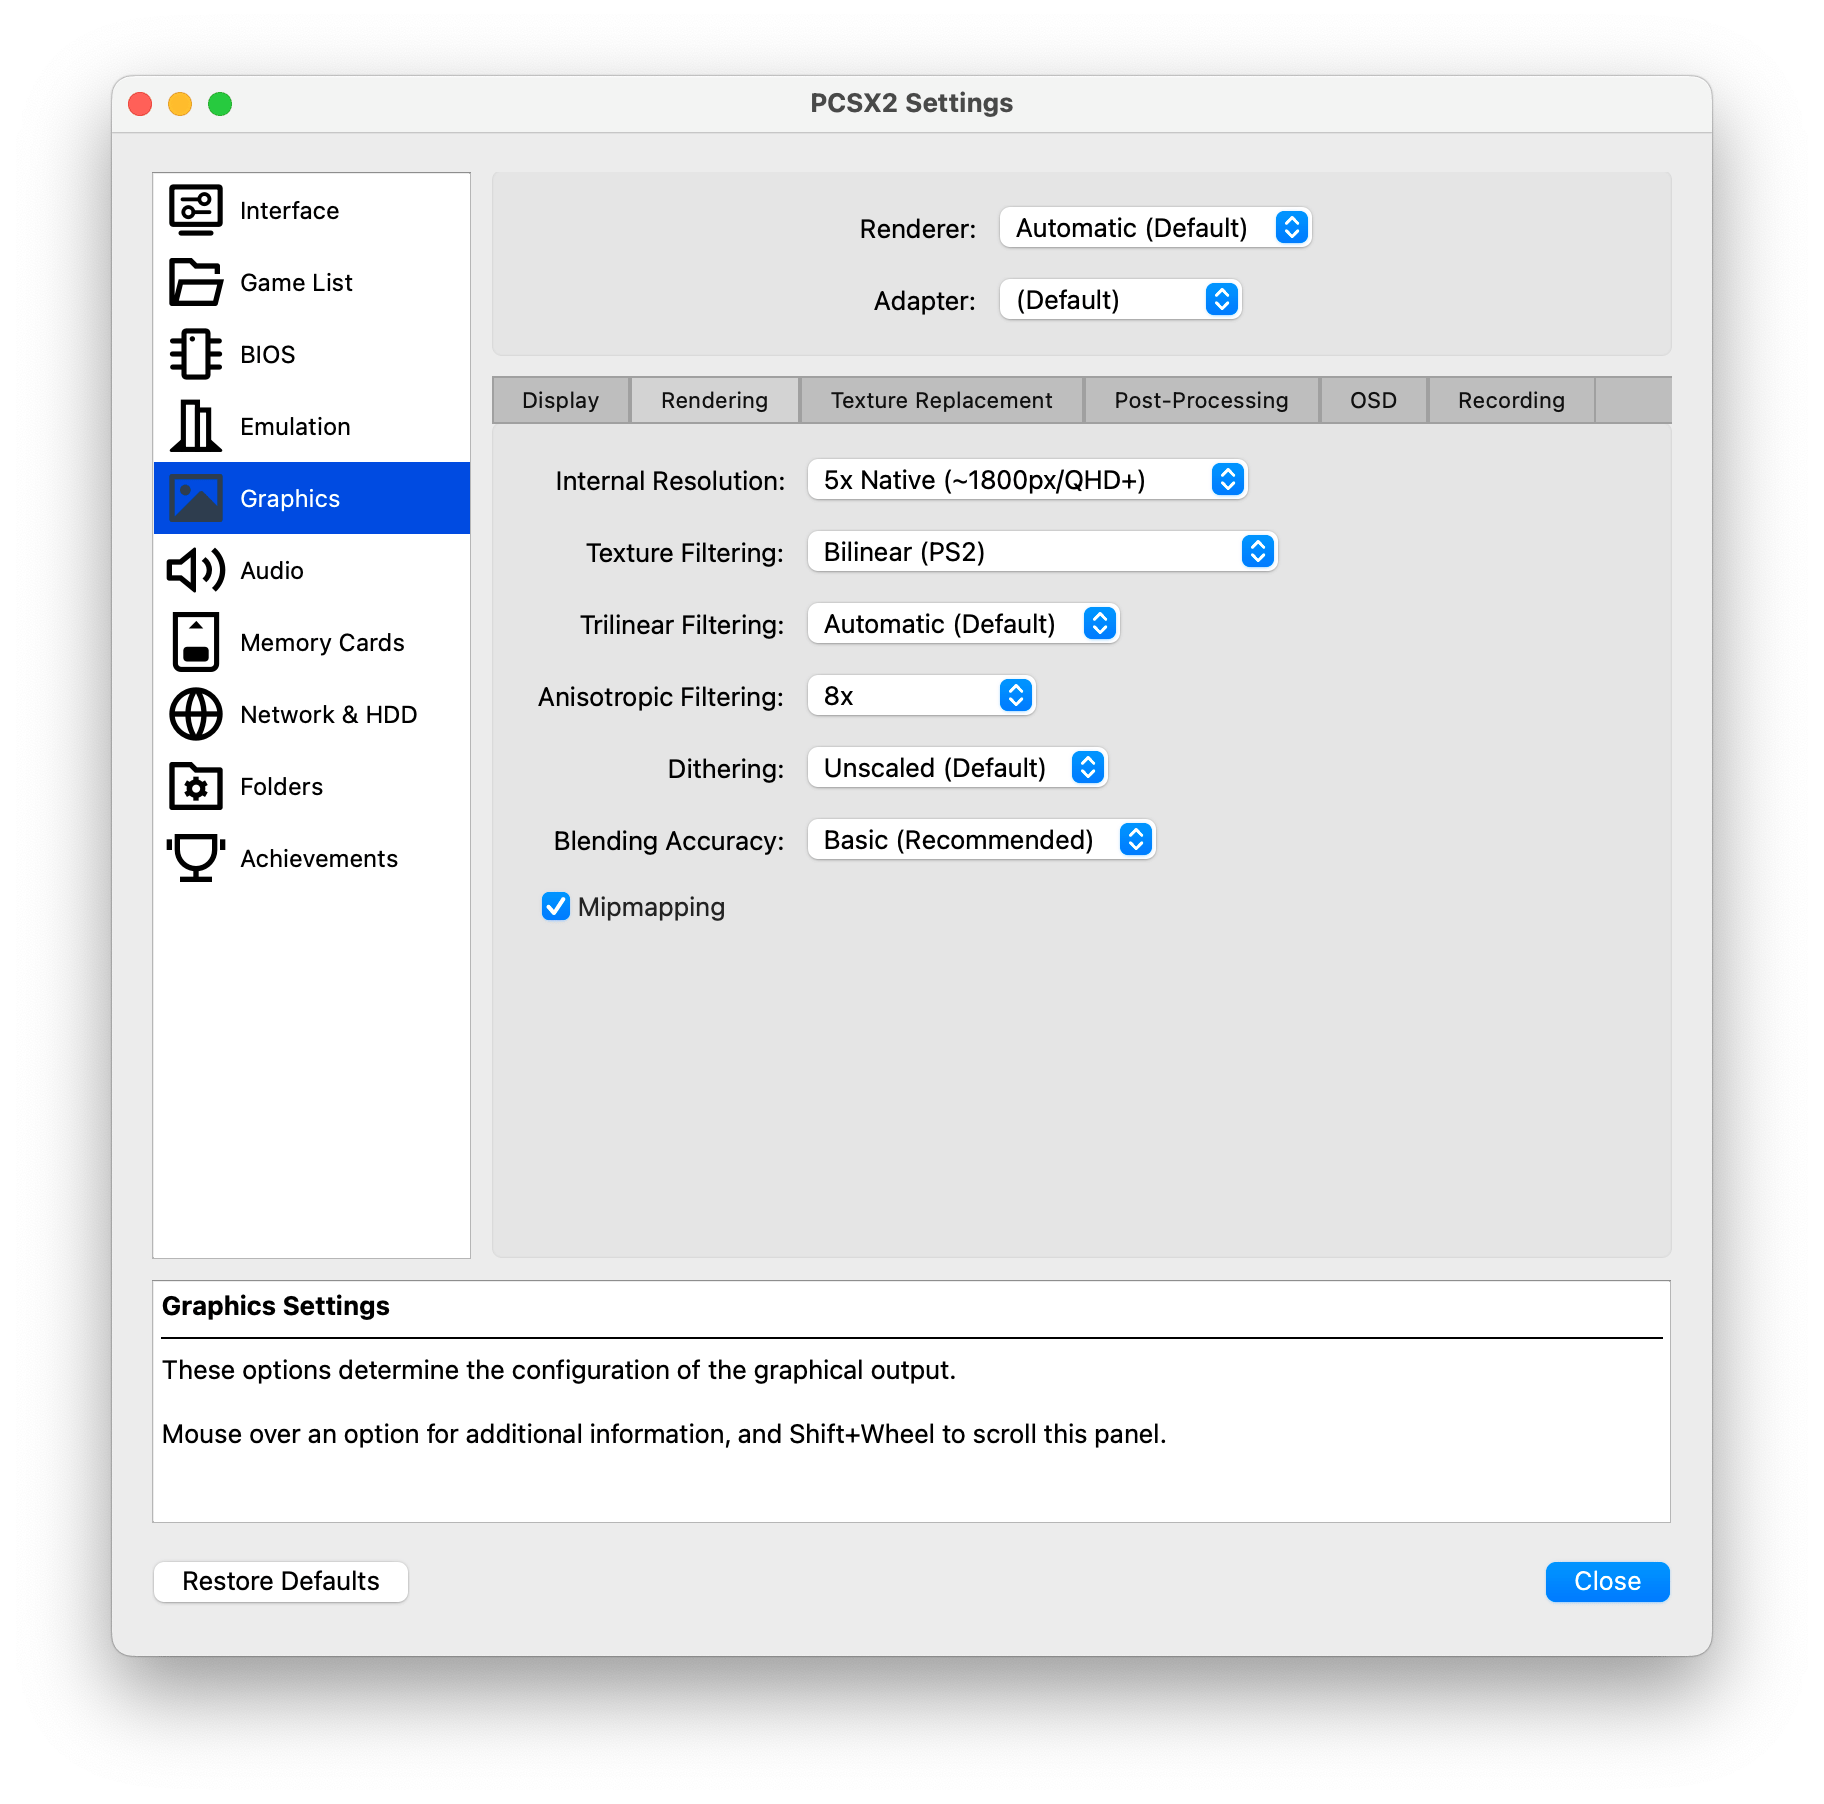This screenshot has height=1804, width=1824.
Task: Select the Game List label
Action: pos(296,282)
